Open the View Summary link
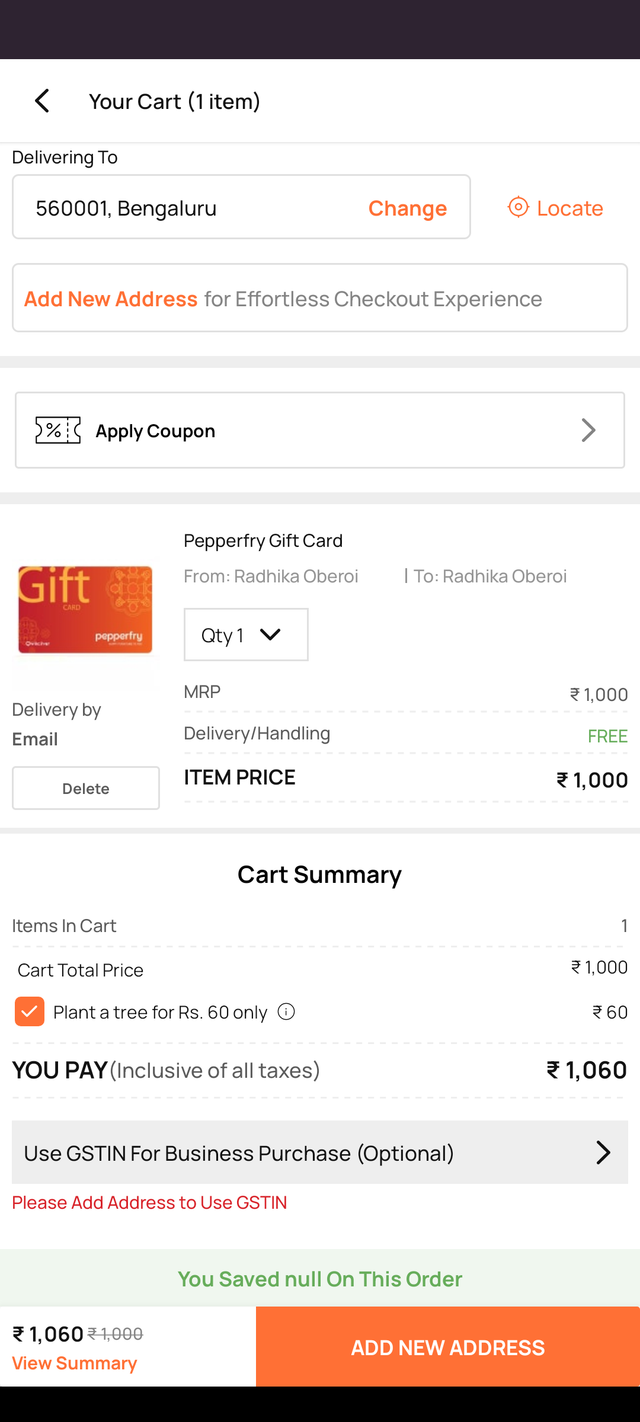This screenshot has height=1422, width=640. click(74, 1363)
